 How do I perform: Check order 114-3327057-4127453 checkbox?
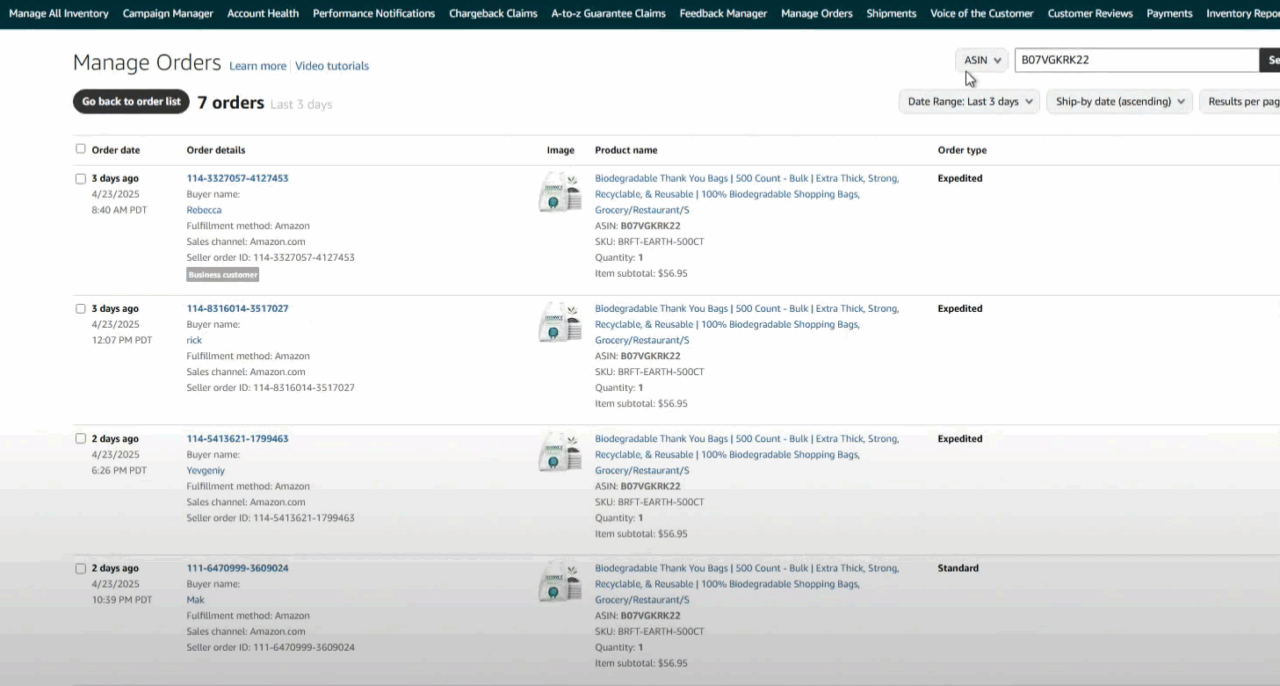coord(81,179)
